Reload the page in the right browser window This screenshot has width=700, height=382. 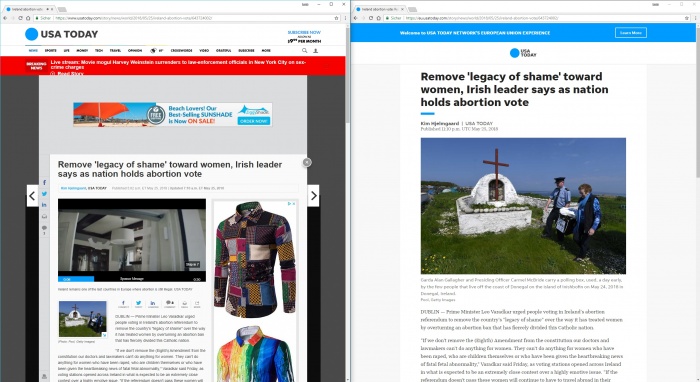371,18
